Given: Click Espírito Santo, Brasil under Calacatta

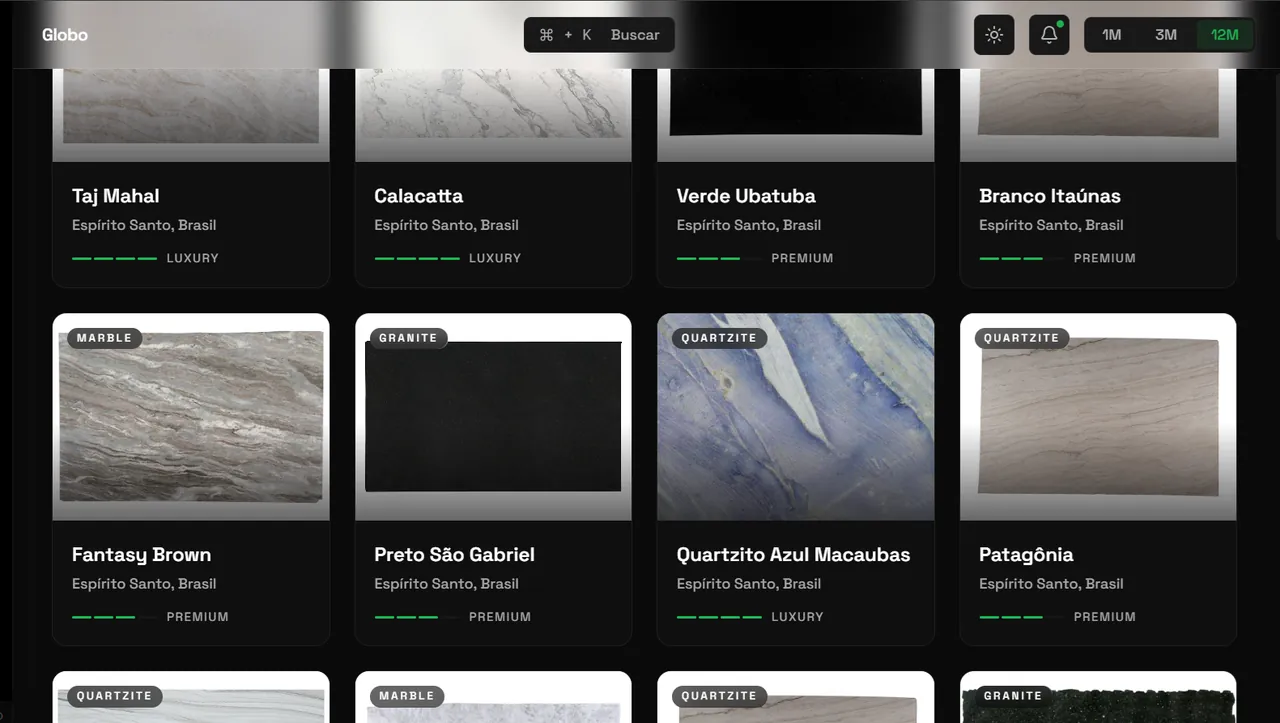Looking at the screenshot, I should (447, 225).
